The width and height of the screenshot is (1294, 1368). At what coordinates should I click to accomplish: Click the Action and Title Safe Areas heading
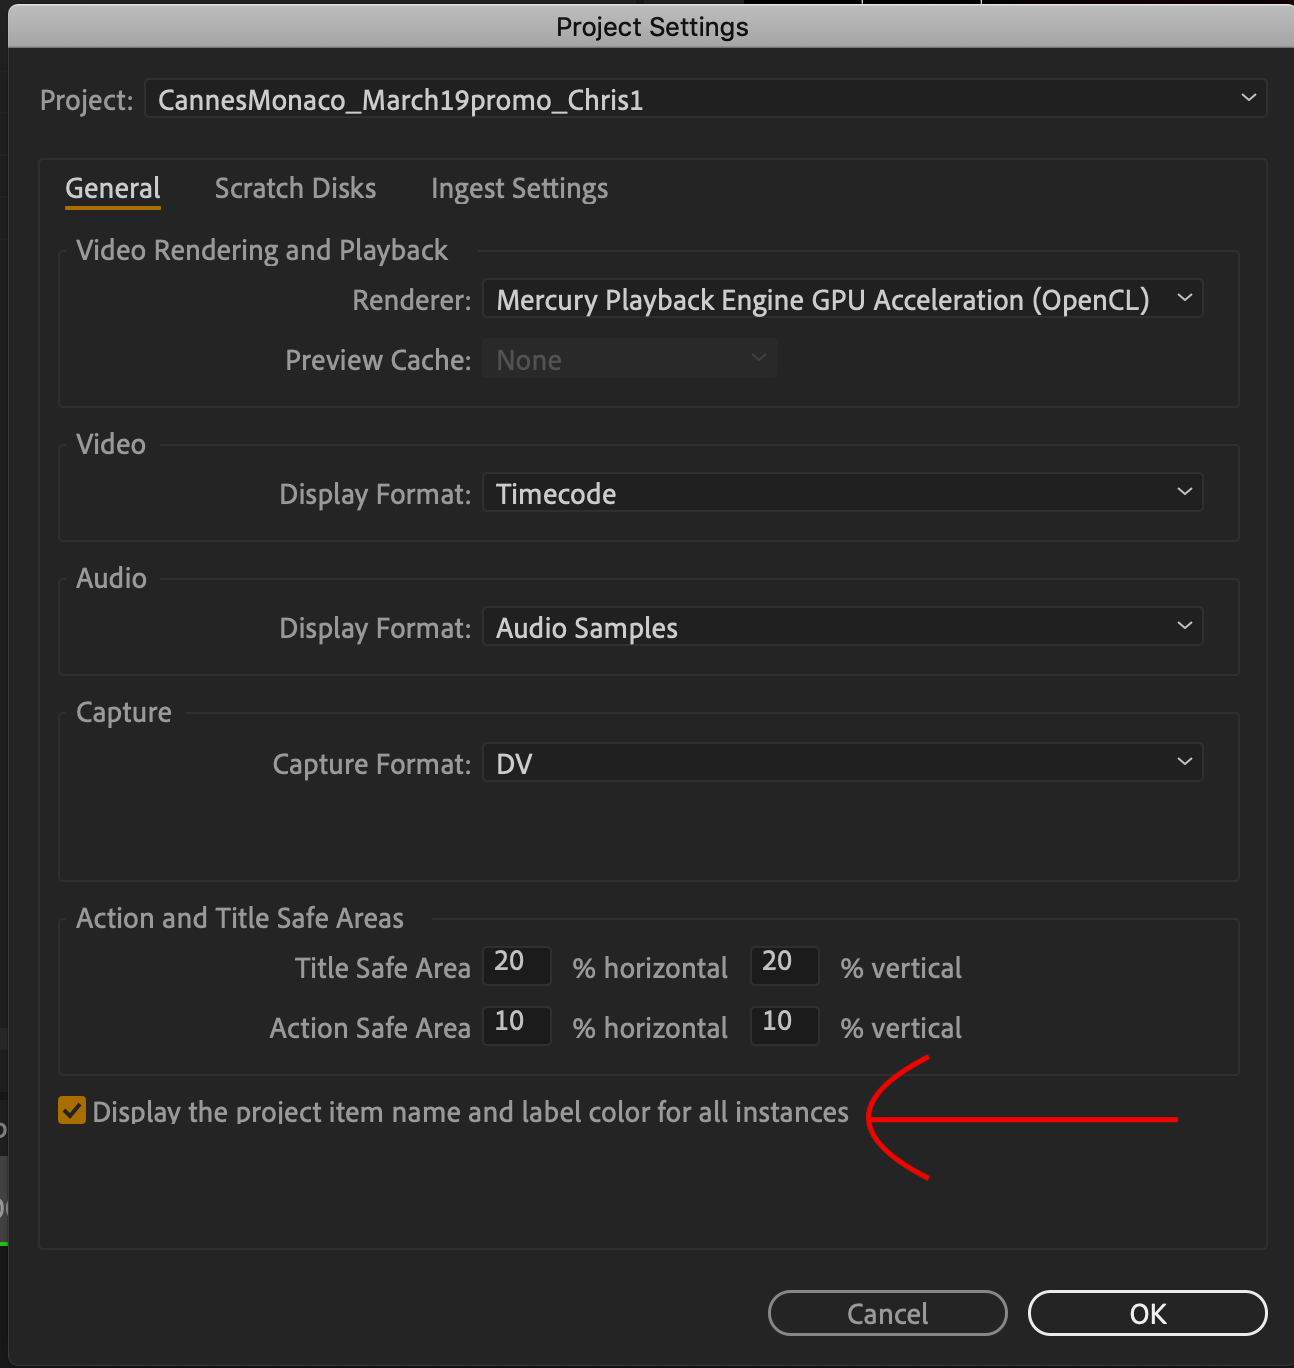(x=240, y=918)
